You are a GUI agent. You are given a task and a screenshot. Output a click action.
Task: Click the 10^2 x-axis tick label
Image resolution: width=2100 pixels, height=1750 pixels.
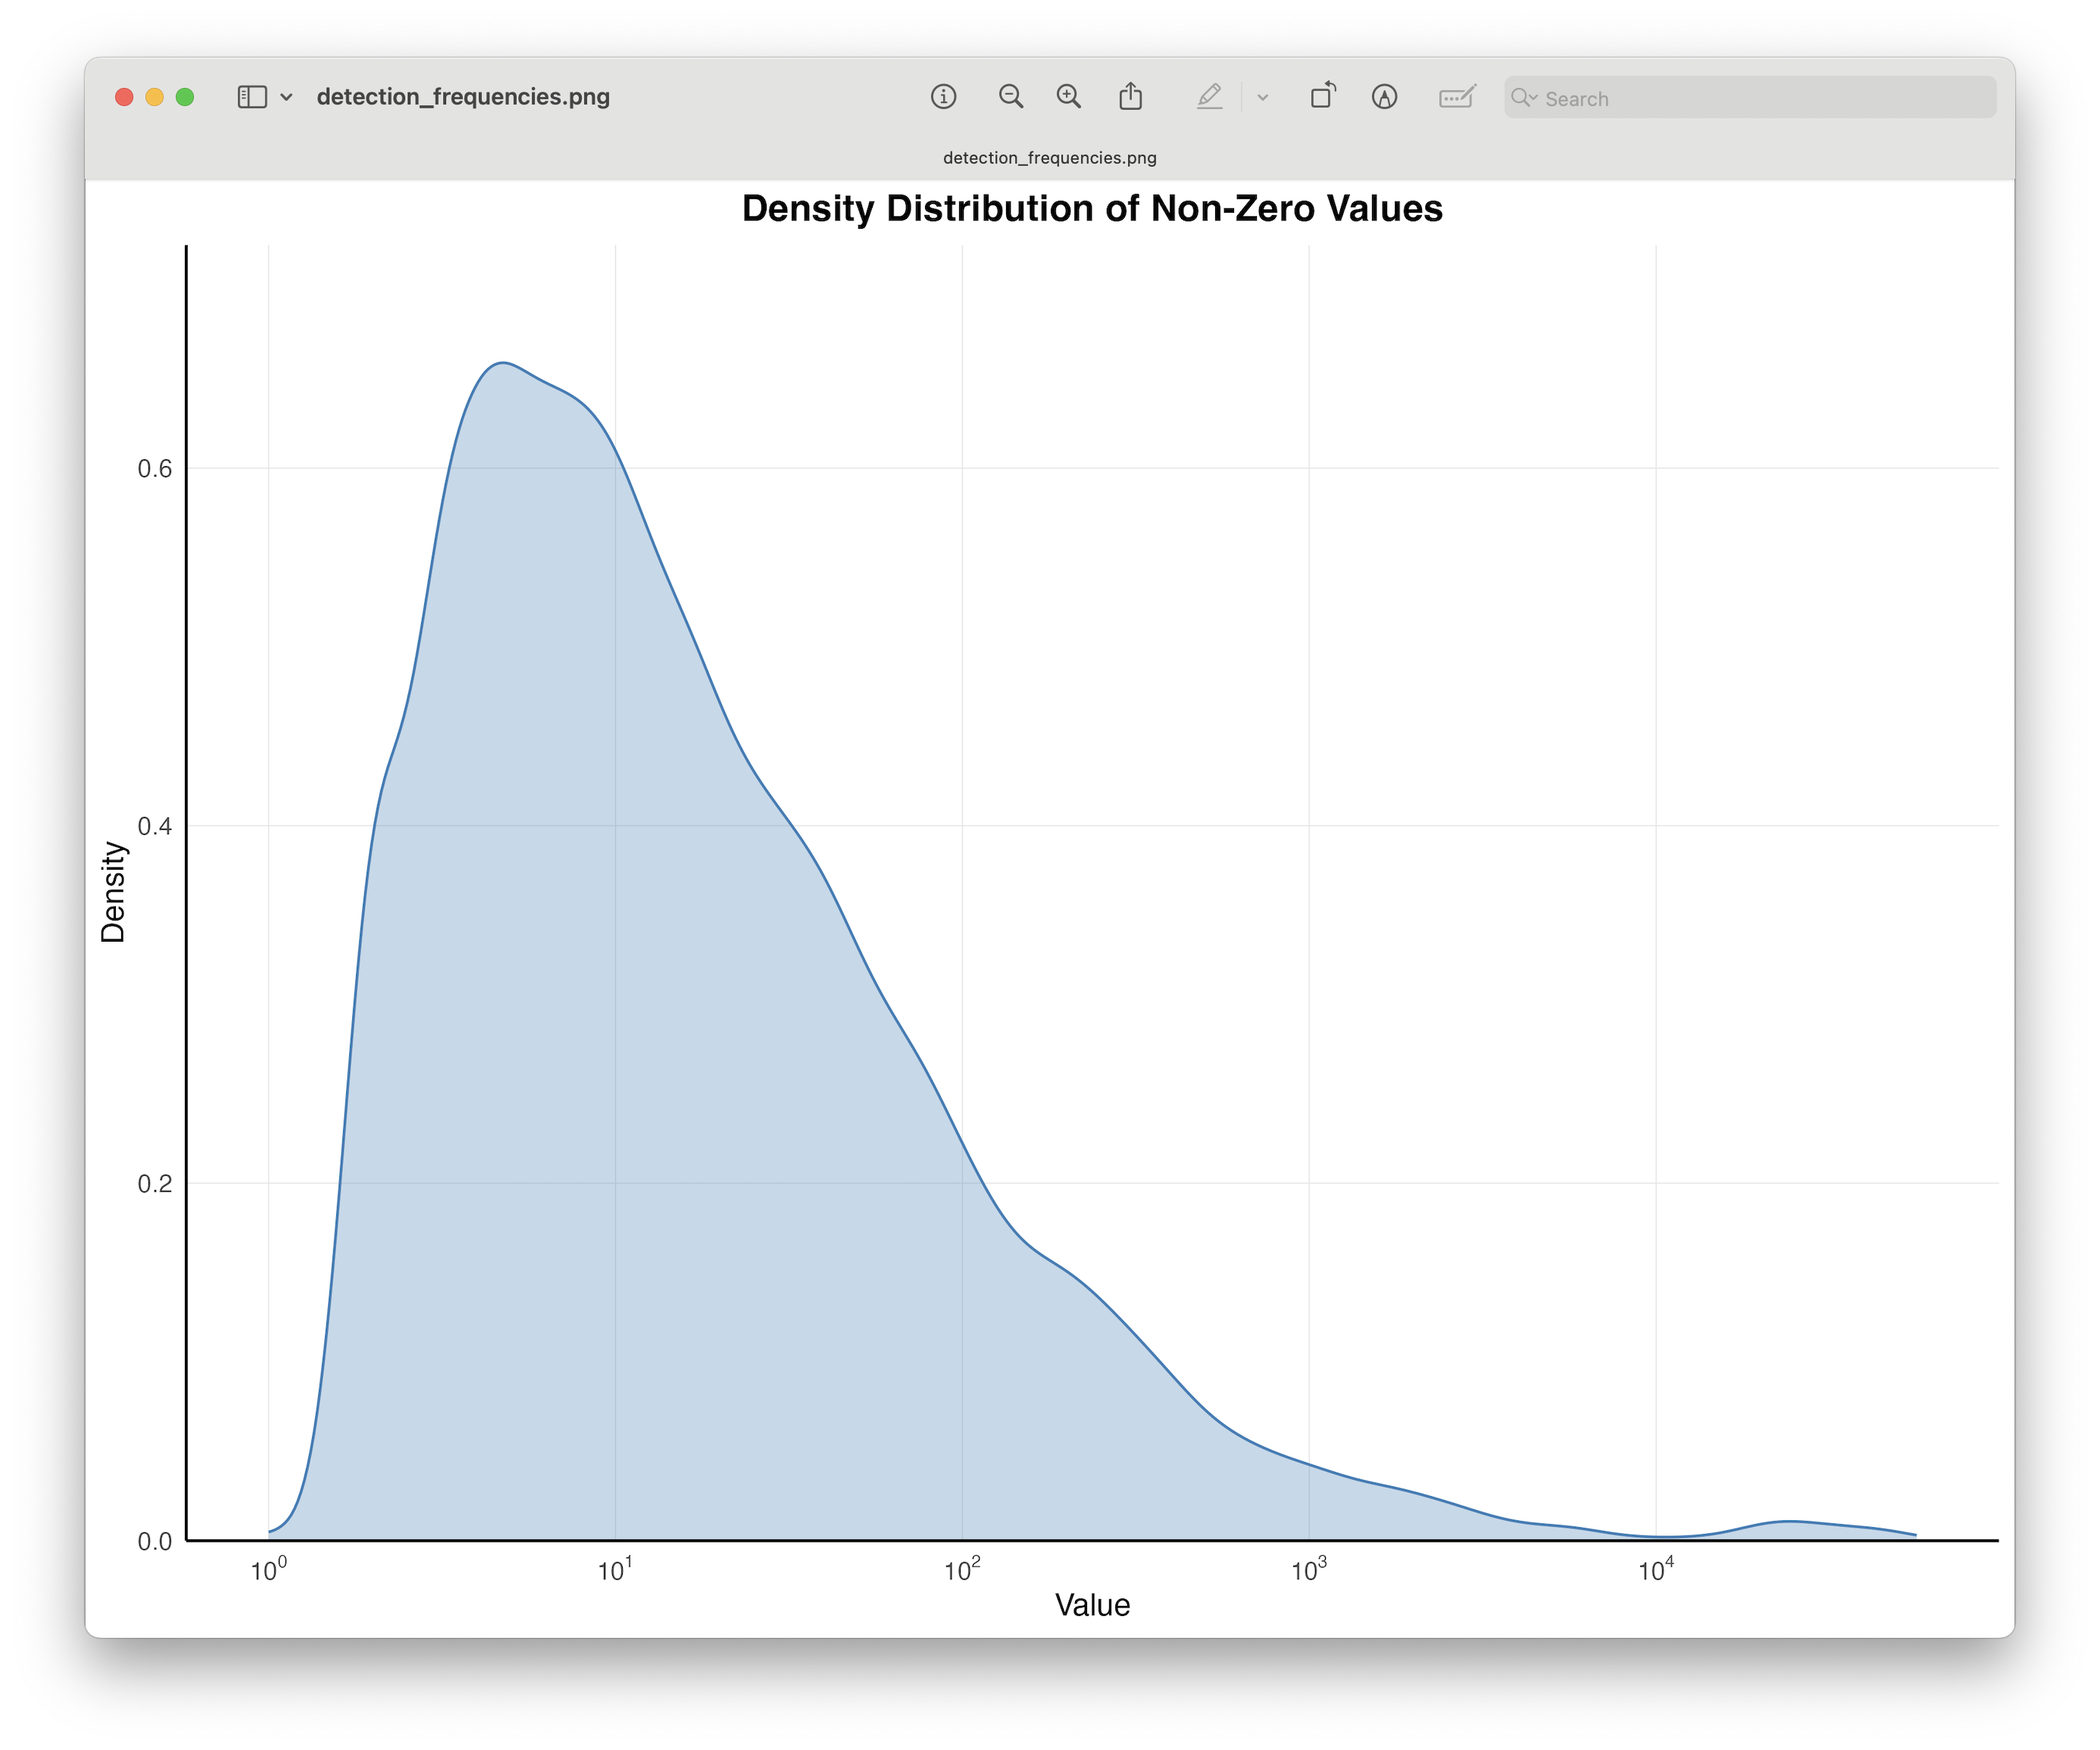(x=962, y=1570)
